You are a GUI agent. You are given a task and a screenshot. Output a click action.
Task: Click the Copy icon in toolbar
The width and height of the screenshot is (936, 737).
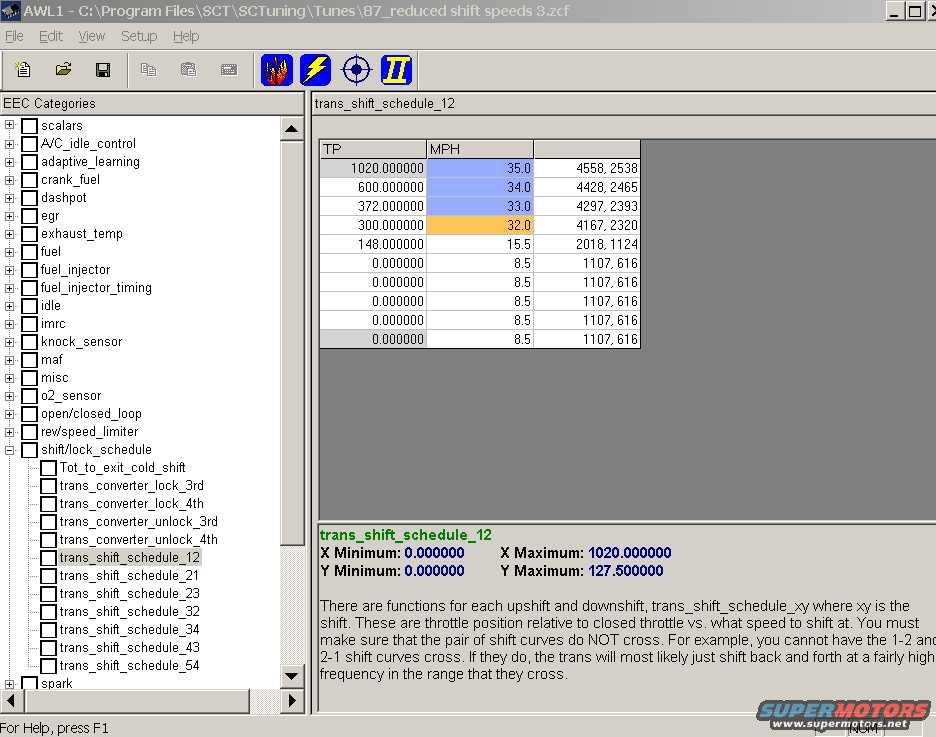click(x=148, y=70)
